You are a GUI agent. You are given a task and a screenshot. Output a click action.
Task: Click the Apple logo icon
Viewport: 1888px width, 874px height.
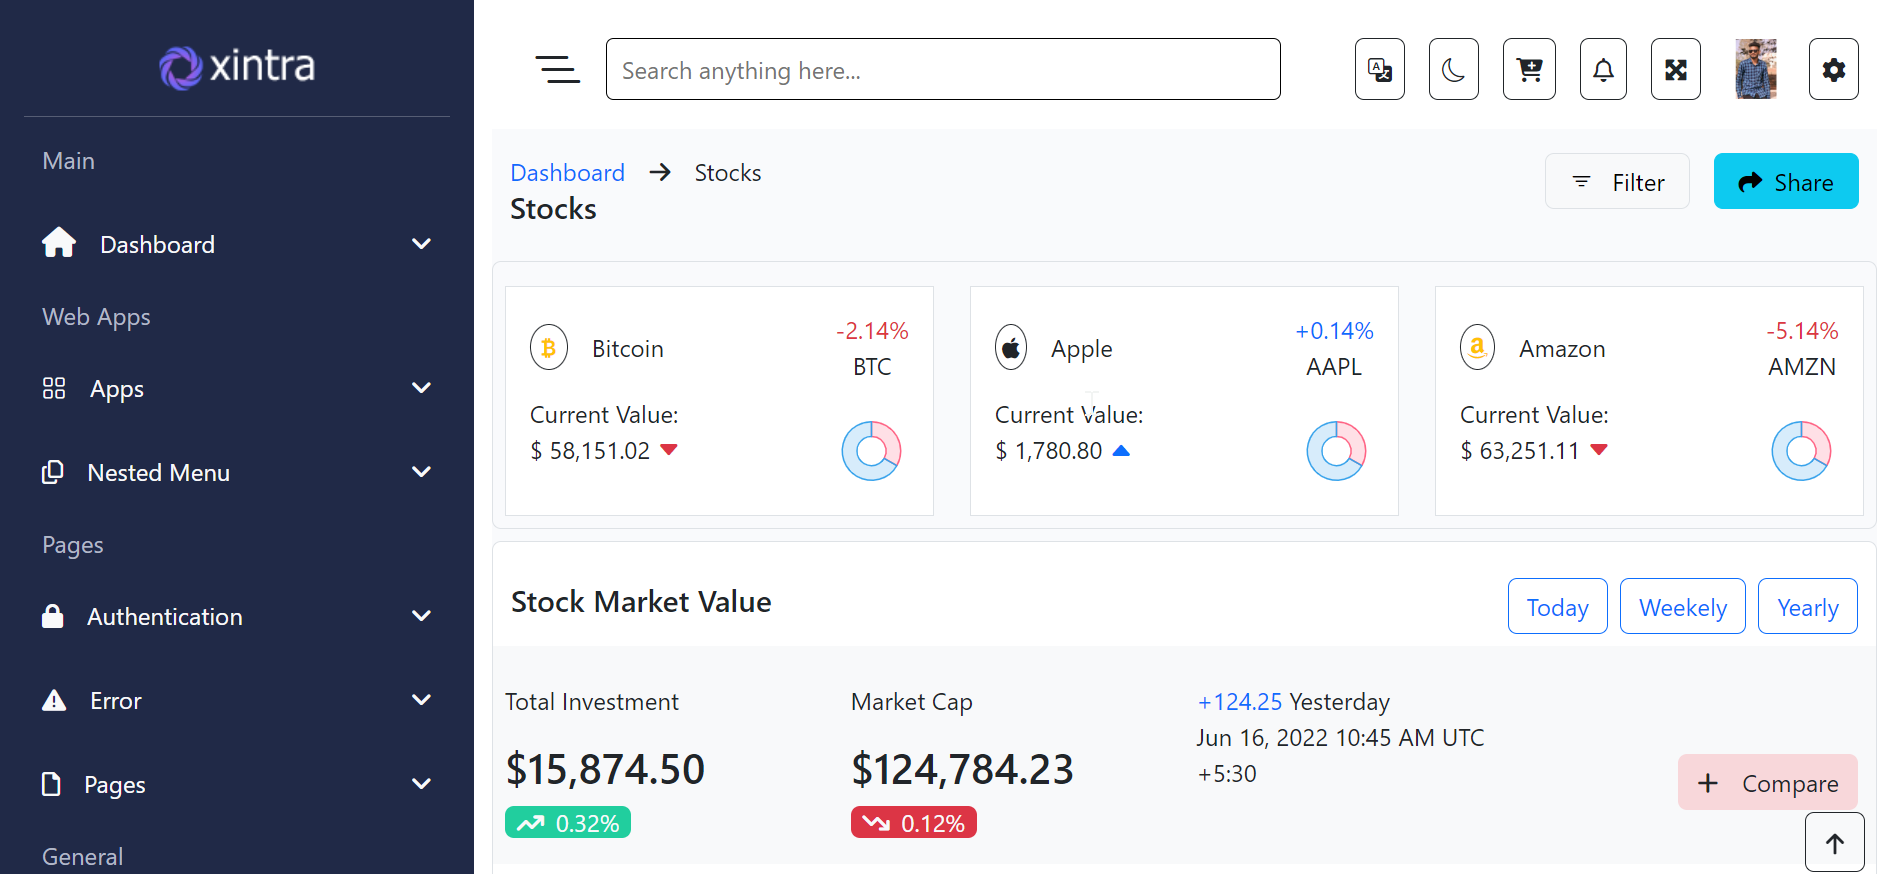pyautogui.click(x=1011, y=348)
